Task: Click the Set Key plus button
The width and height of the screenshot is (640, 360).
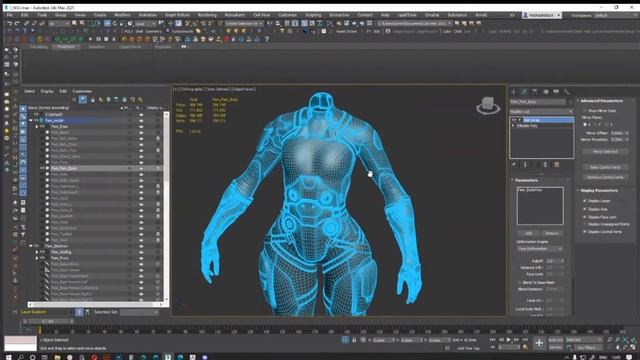Action: point(539,343)
